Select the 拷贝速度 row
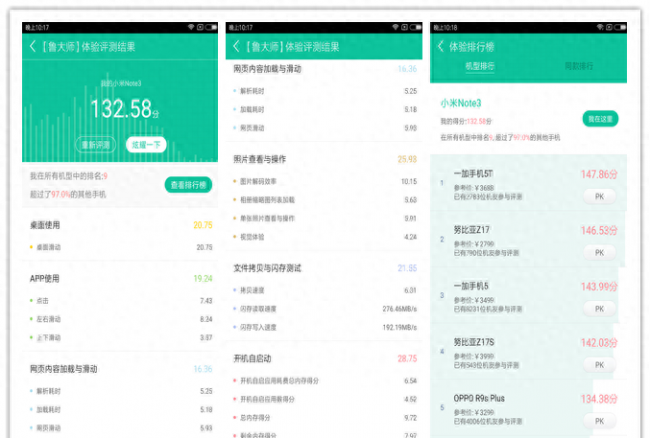 (x=325, y=290)
